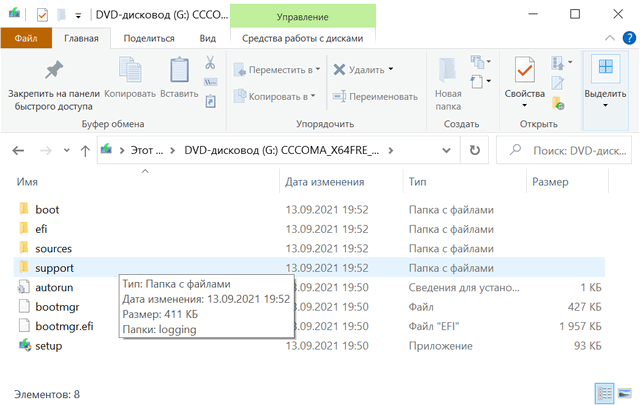Viewport: 640px width, 405px height.
Task: Click the Refresh button beside the address bar
Action: [474, 151]
